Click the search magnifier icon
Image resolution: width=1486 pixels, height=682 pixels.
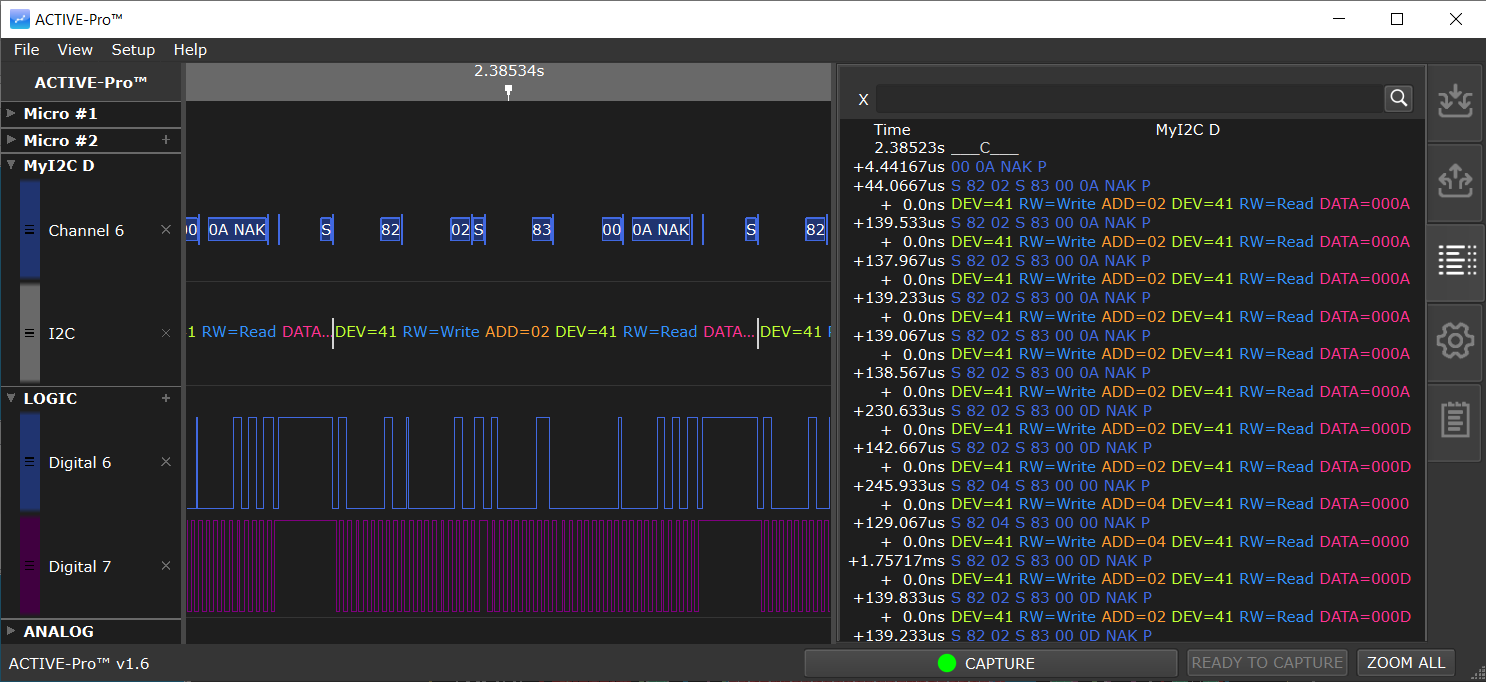point(1398,98)
